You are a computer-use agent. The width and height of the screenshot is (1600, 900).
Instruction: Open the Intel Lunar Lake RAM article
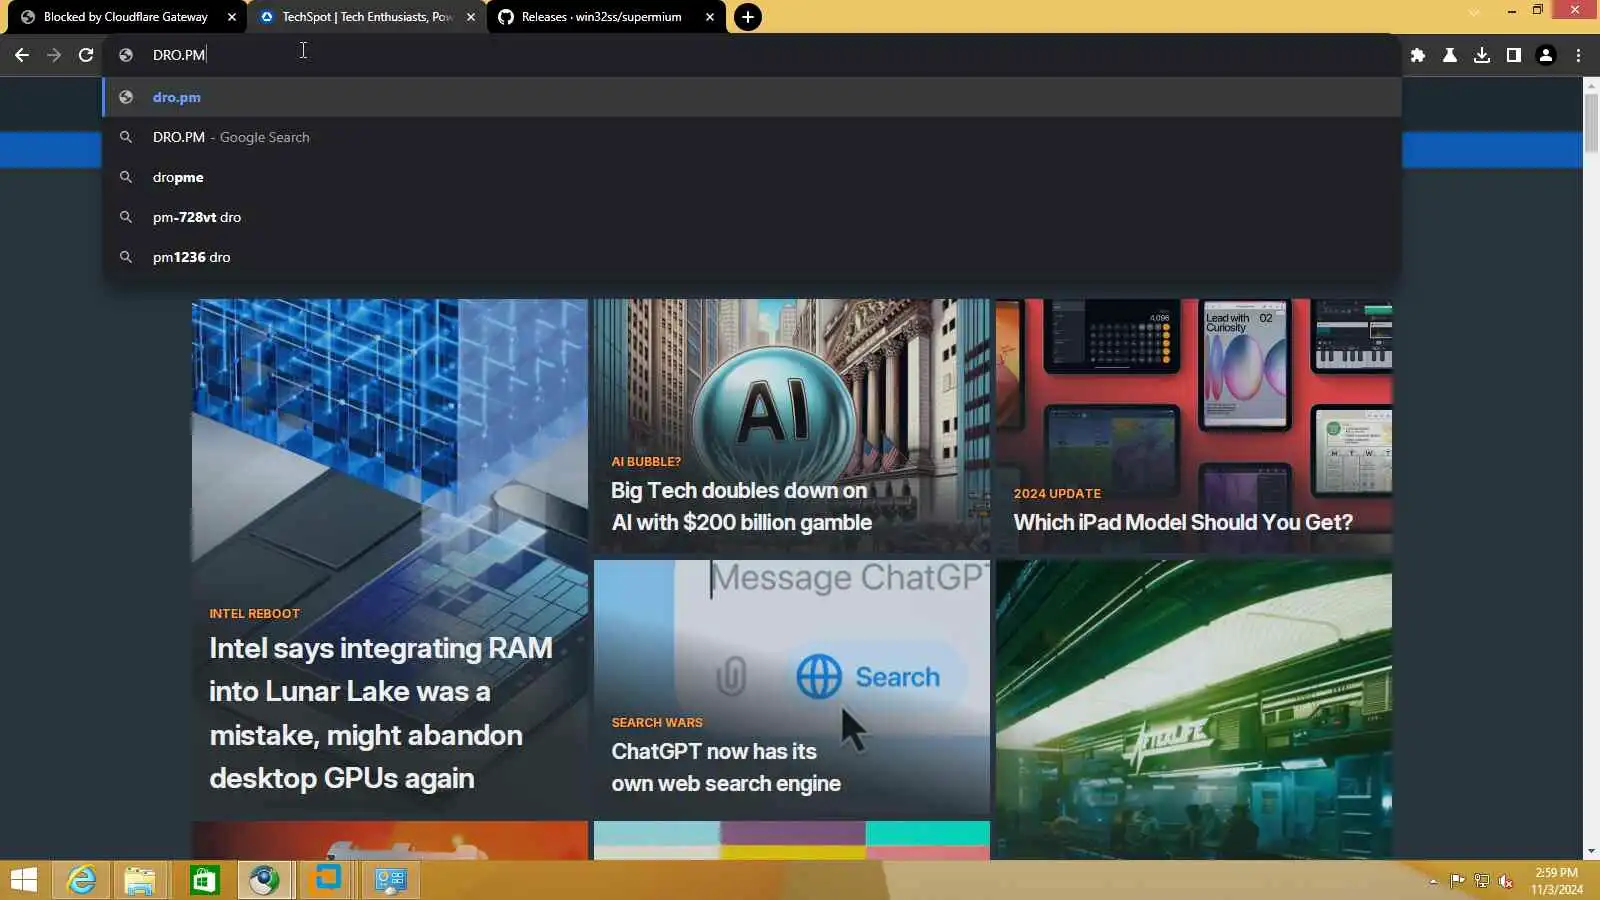pos(380,713)
